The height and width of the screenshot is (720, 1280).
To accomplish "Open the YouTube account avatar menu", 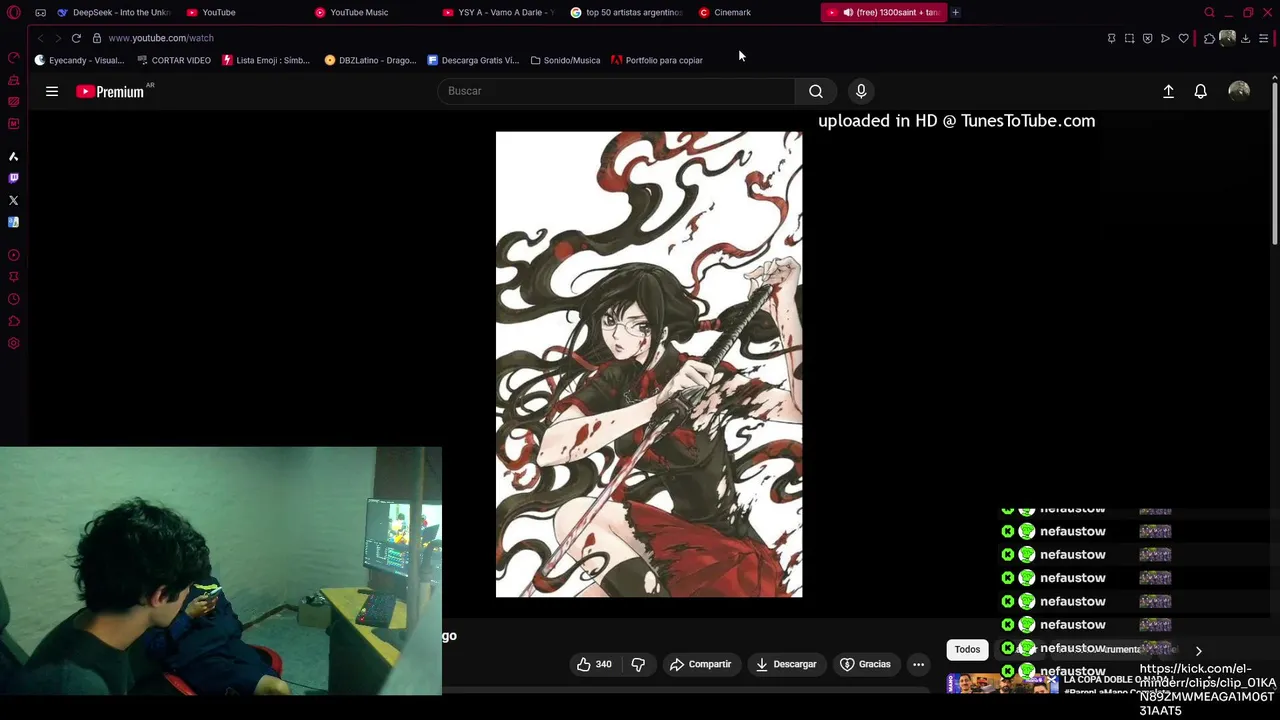I will point(1239,91).
